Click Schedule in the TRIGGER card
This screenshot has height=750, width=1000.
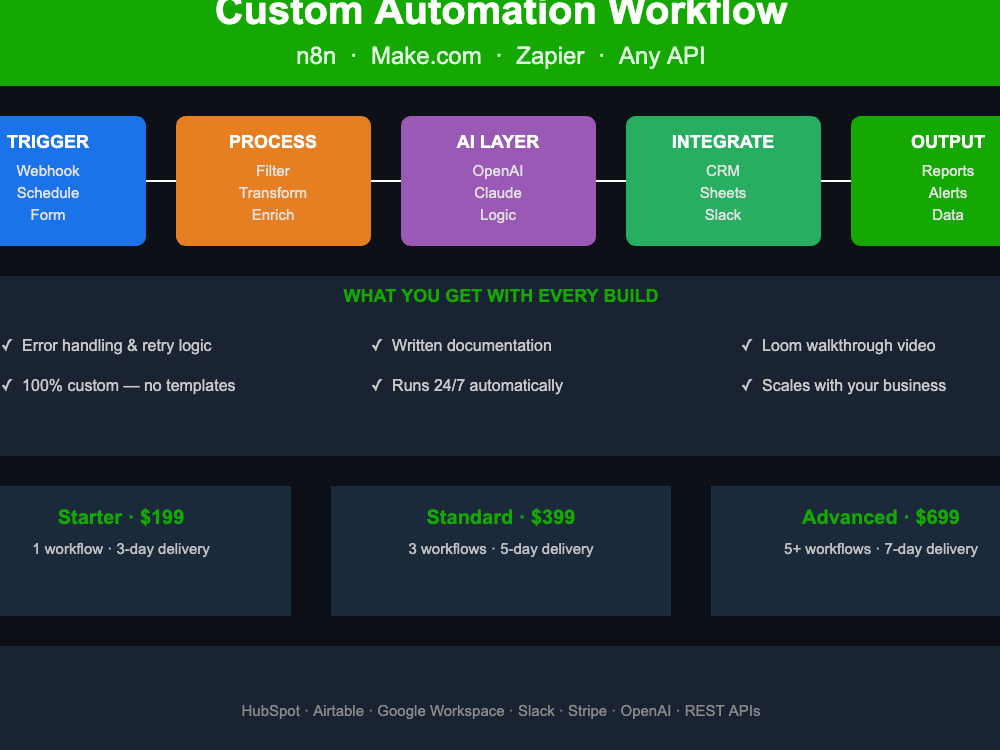pyautogui.click(x=48, y=193)
